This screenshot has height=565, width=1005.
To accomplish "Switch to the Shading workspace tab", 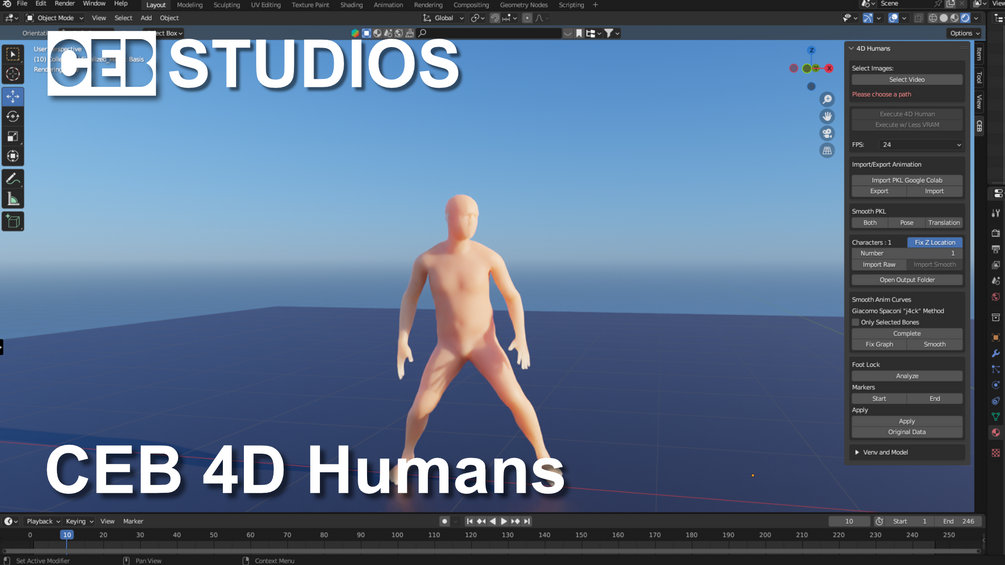I will coord(351,5).
